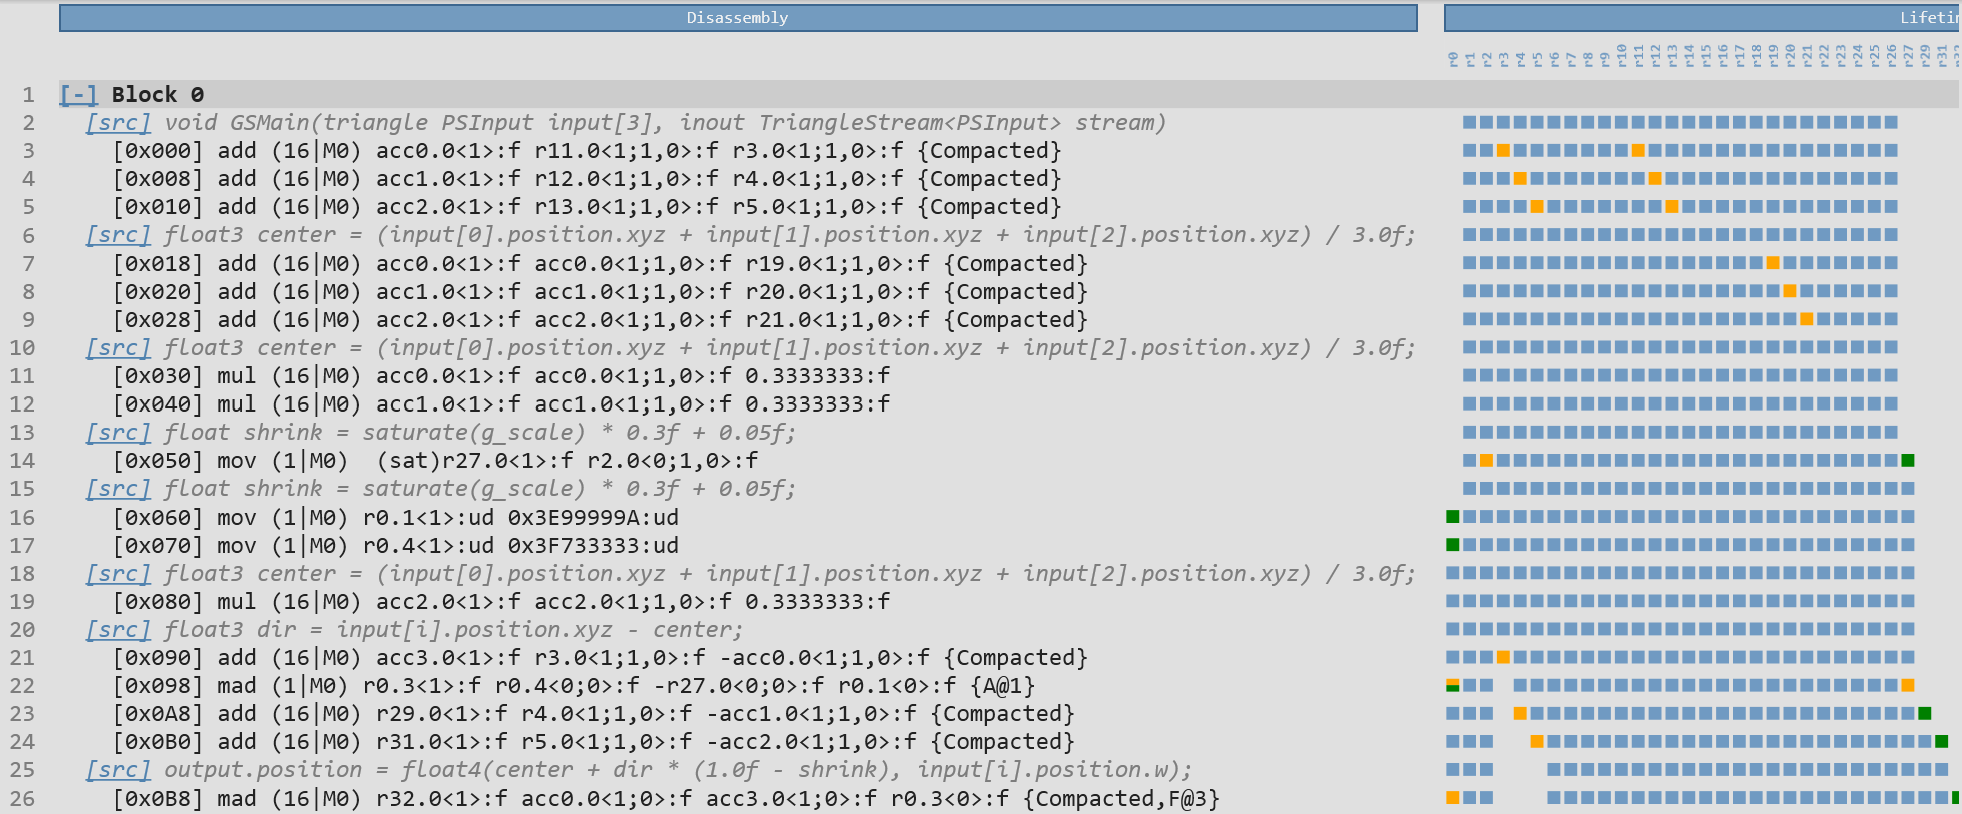The width and height of the screenshot is (1962, 814).
Task: Open the [src] link on line 6
Action: click(118, 235)
